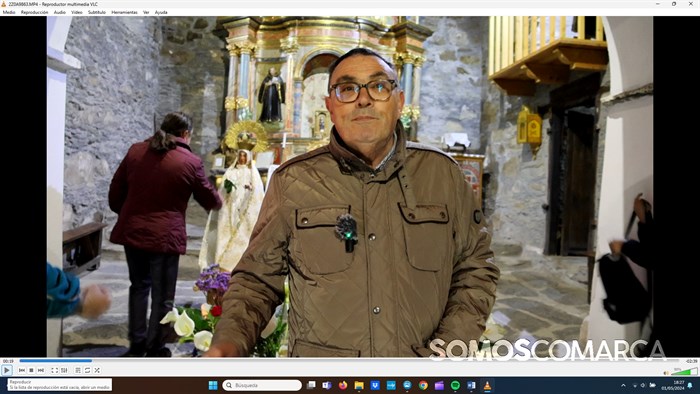
Task: Open Spotify from the taskbar
Action: point(455,385)
